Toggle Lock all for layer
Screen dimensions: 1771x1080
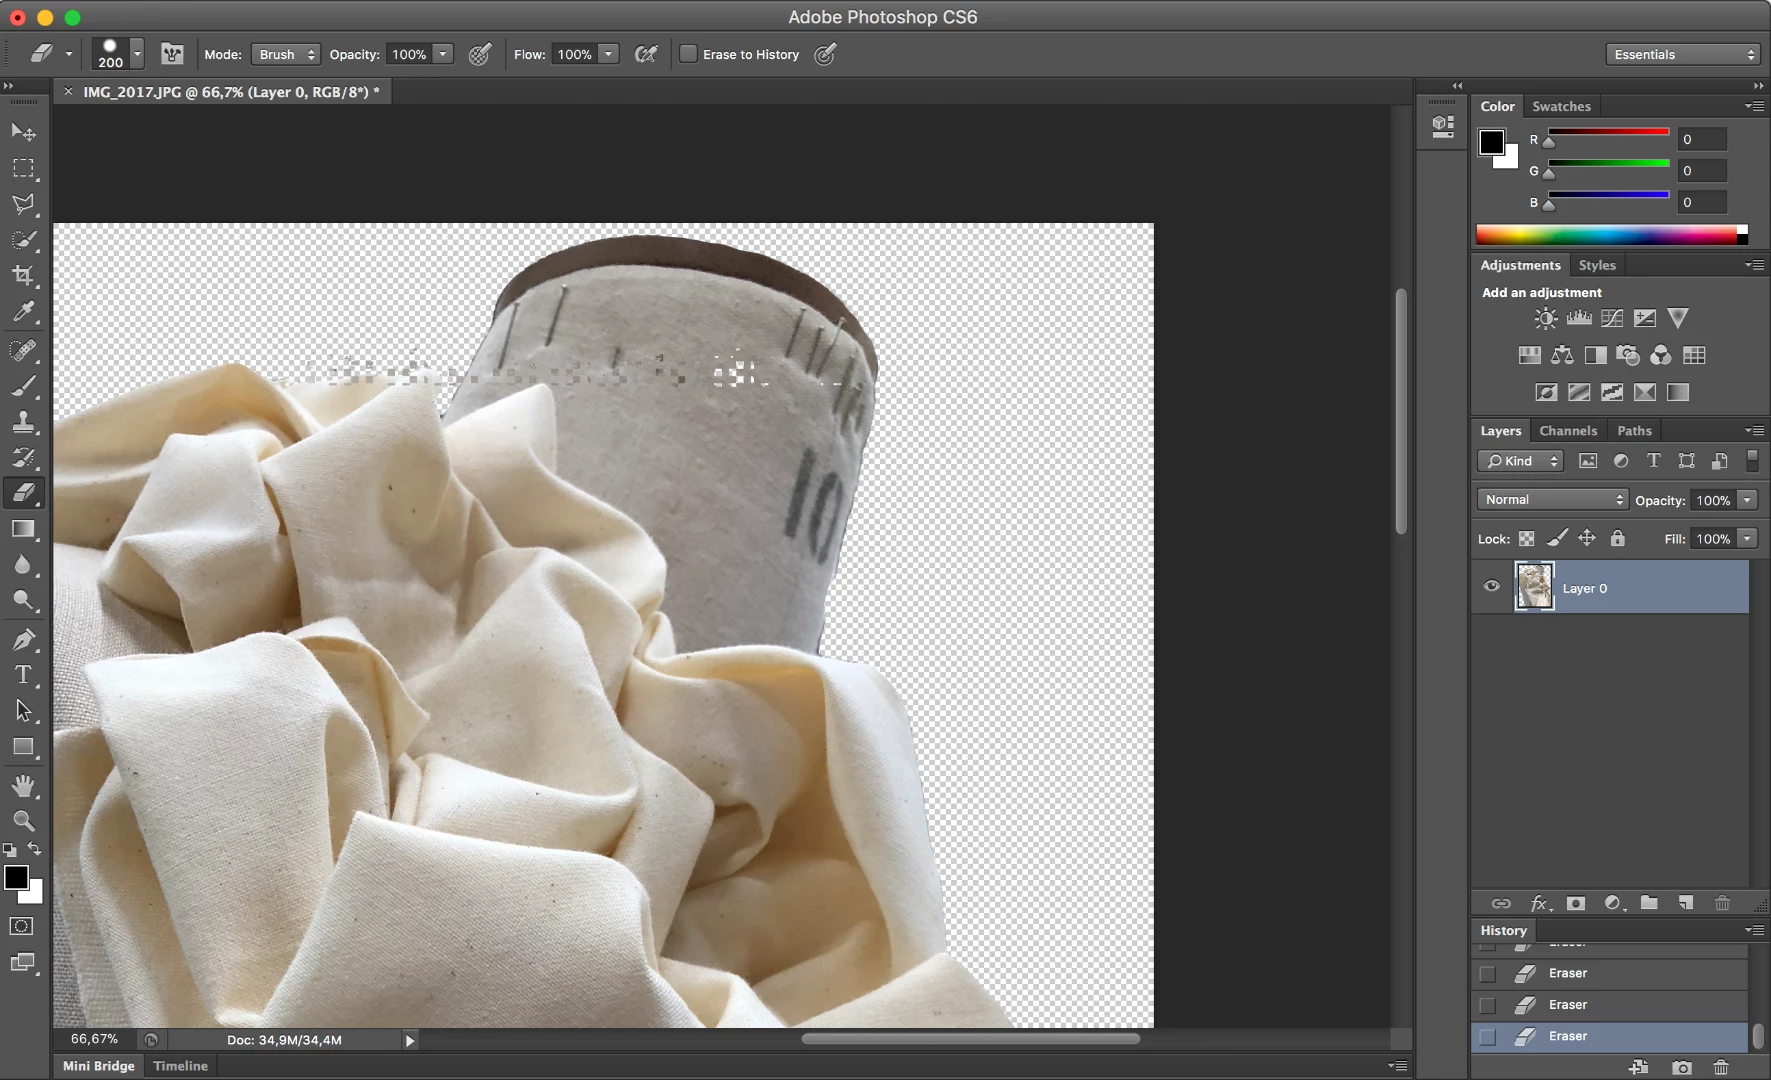(x=1617, y=539)
